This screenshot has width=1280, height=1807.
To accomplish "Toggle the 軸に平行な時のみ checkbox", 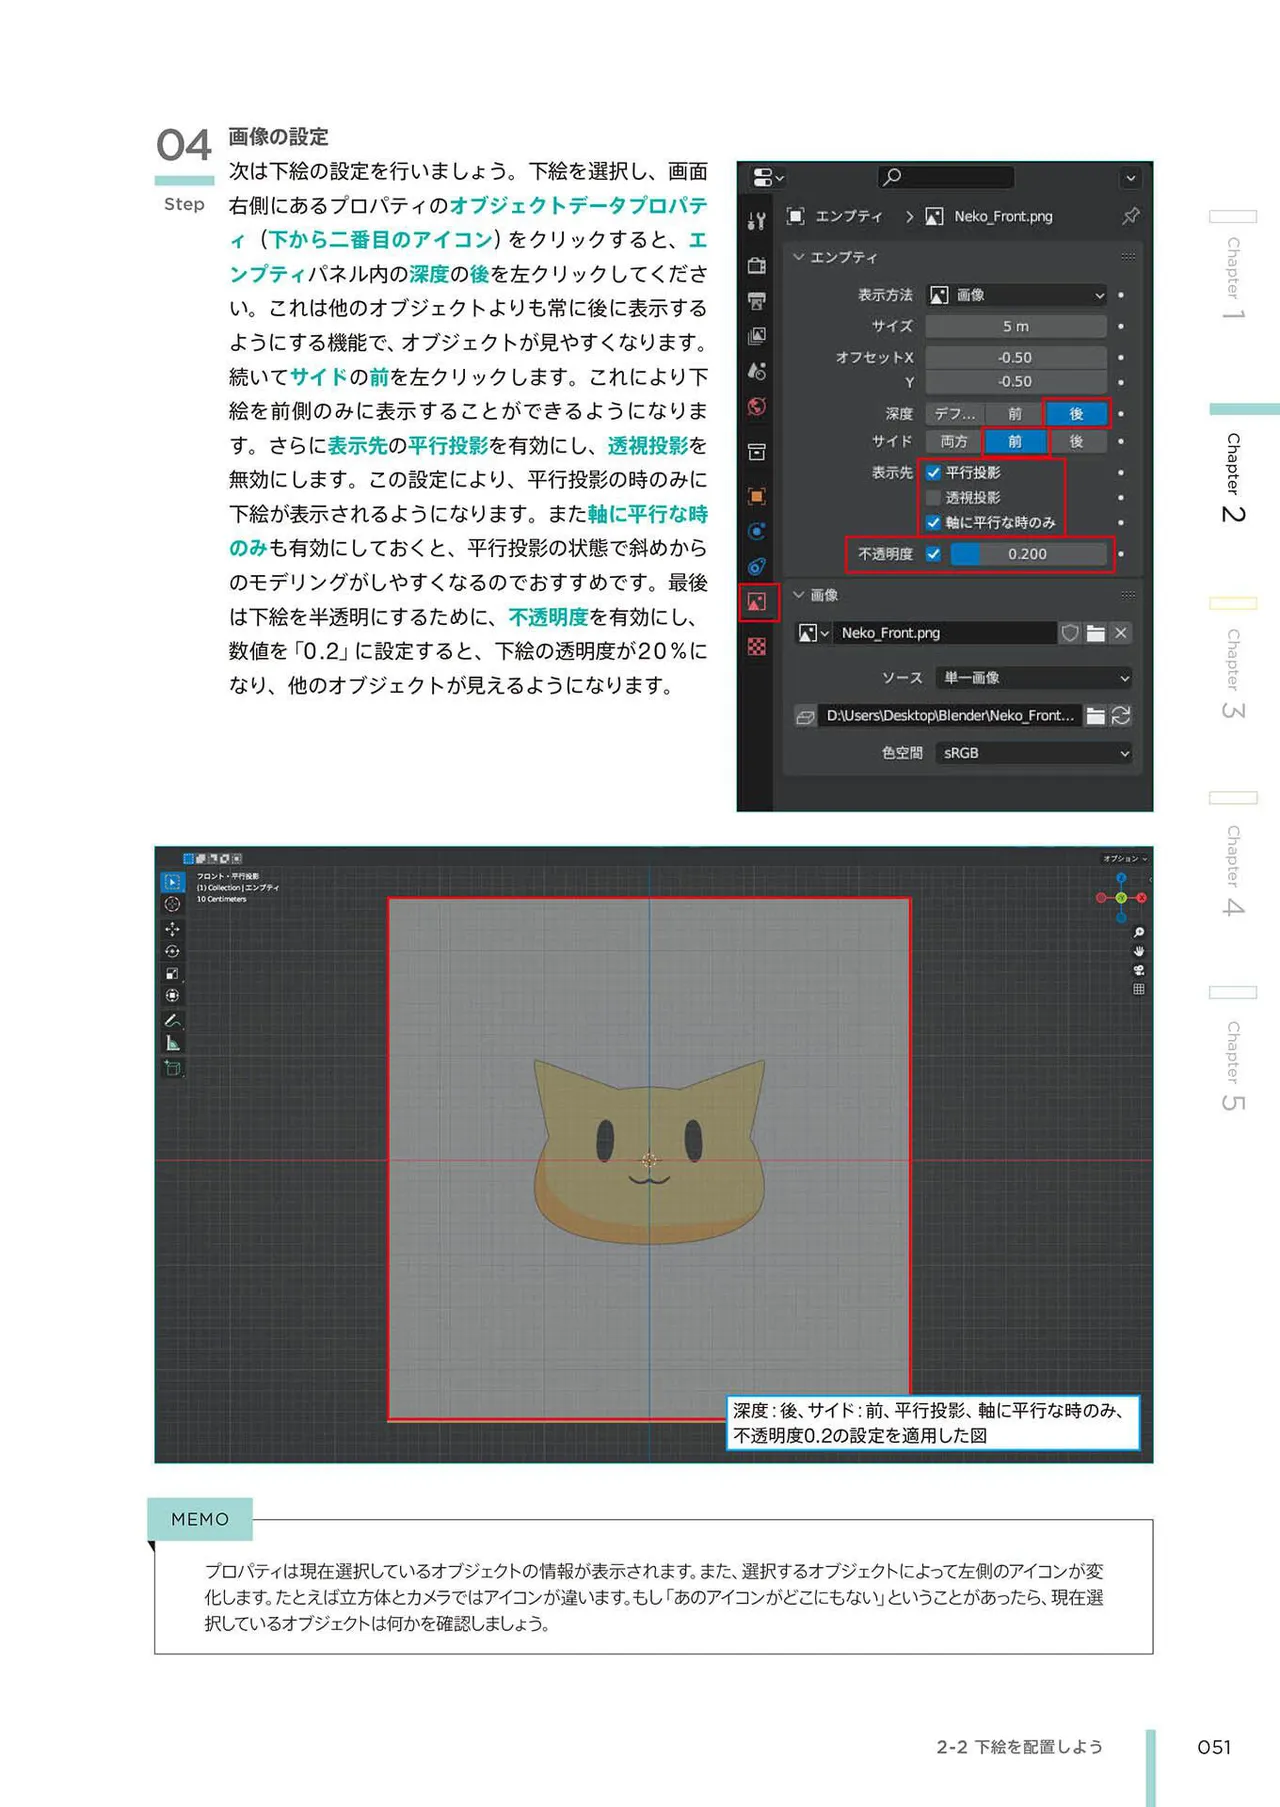I will coord(933,523).
